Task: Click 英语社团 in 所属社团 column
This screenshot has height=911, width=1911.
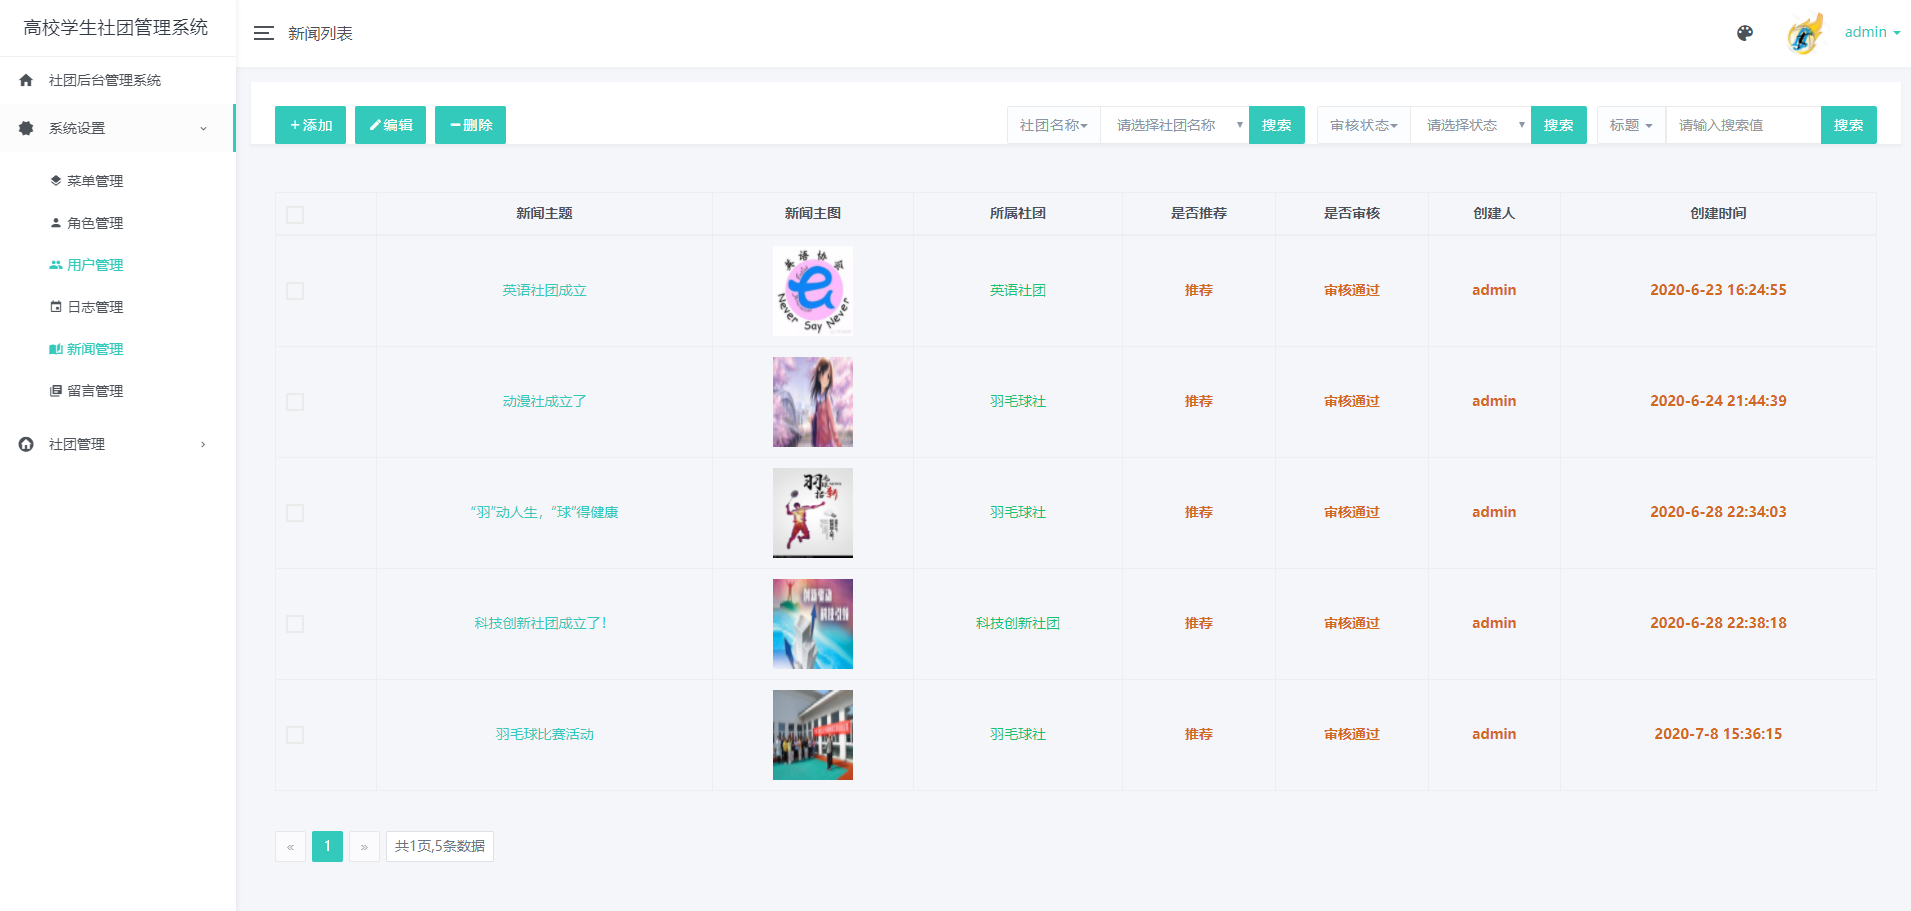Action: point(1018,290)
